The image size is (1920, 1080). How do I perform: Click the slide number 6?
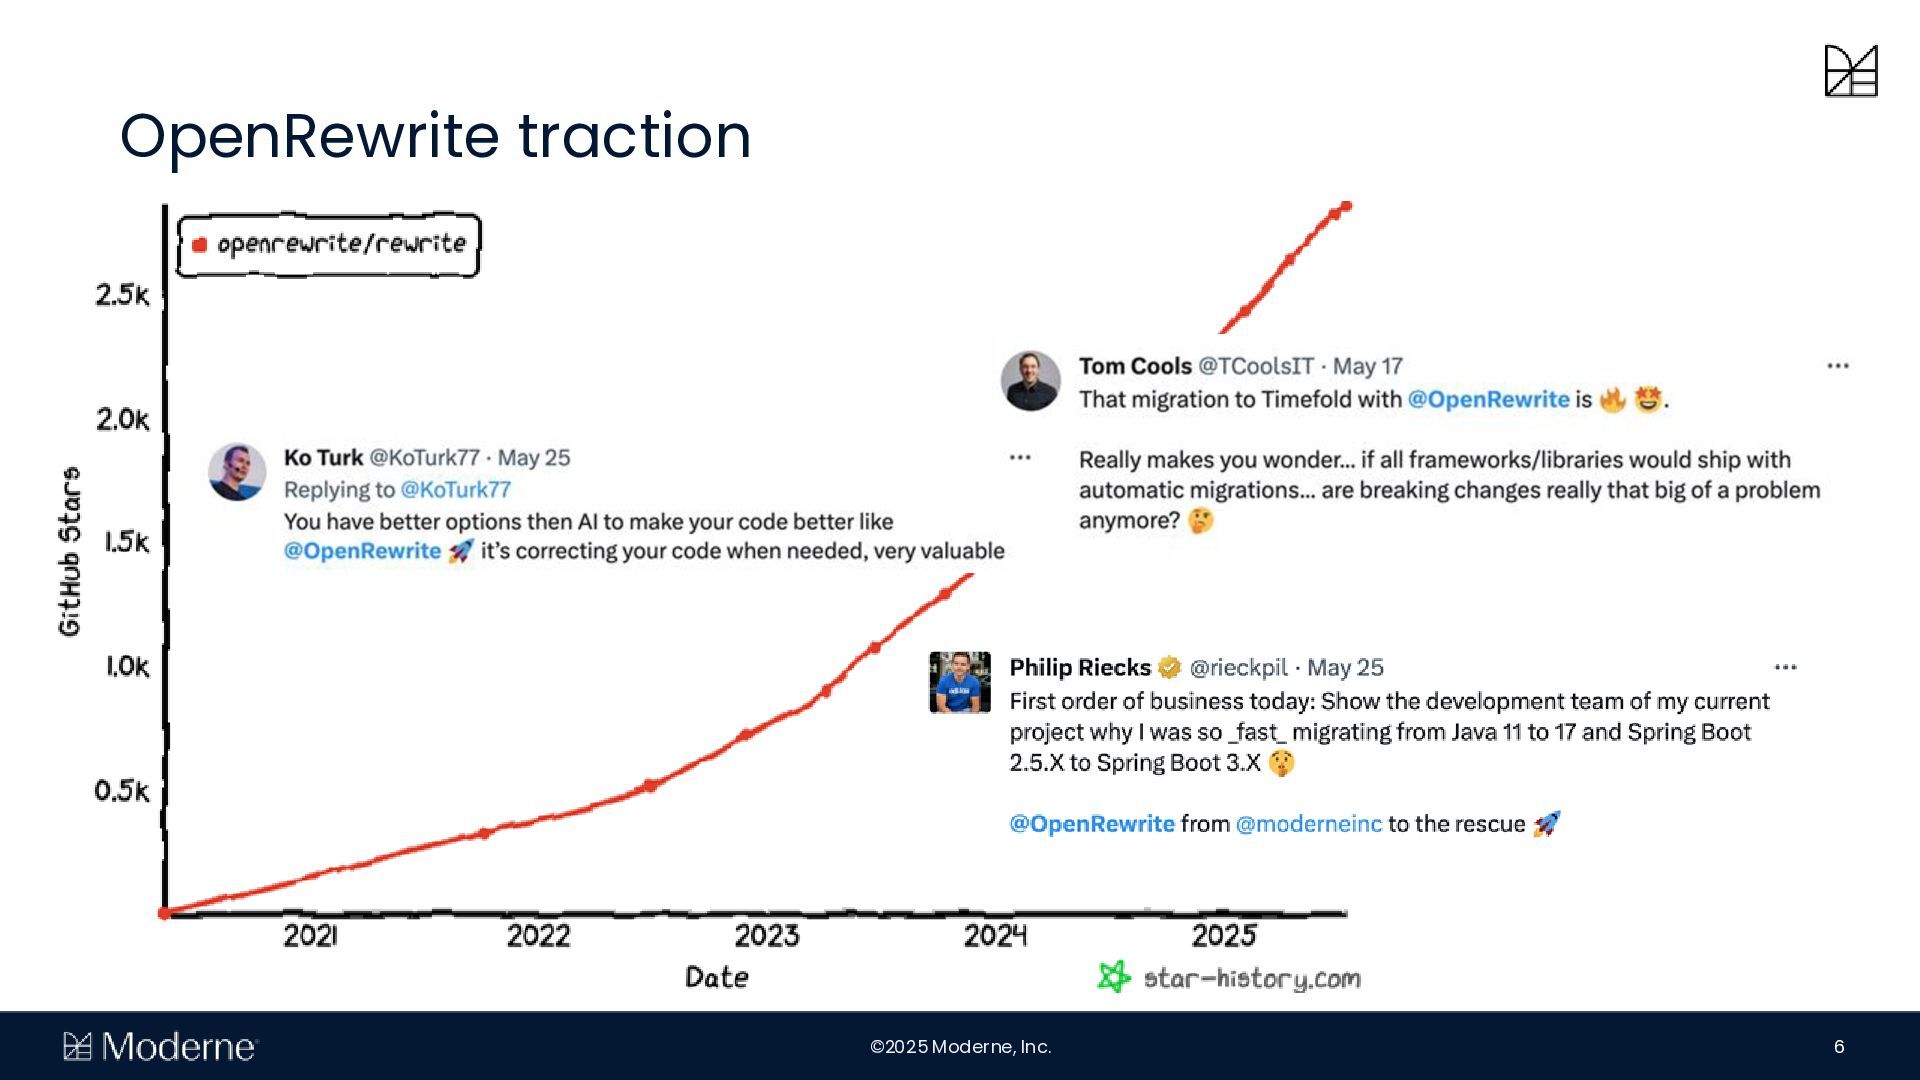tap(1839, 1047)
